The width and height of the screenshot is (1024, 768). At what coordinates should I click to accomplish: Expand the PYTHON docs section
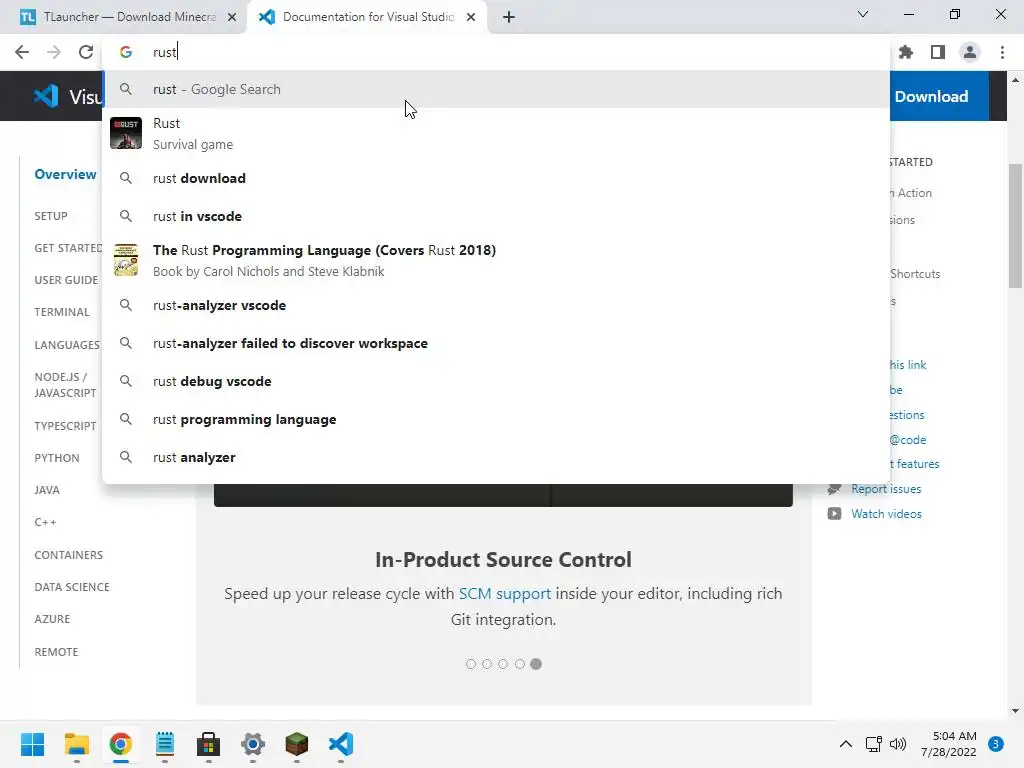pos(57,458)
